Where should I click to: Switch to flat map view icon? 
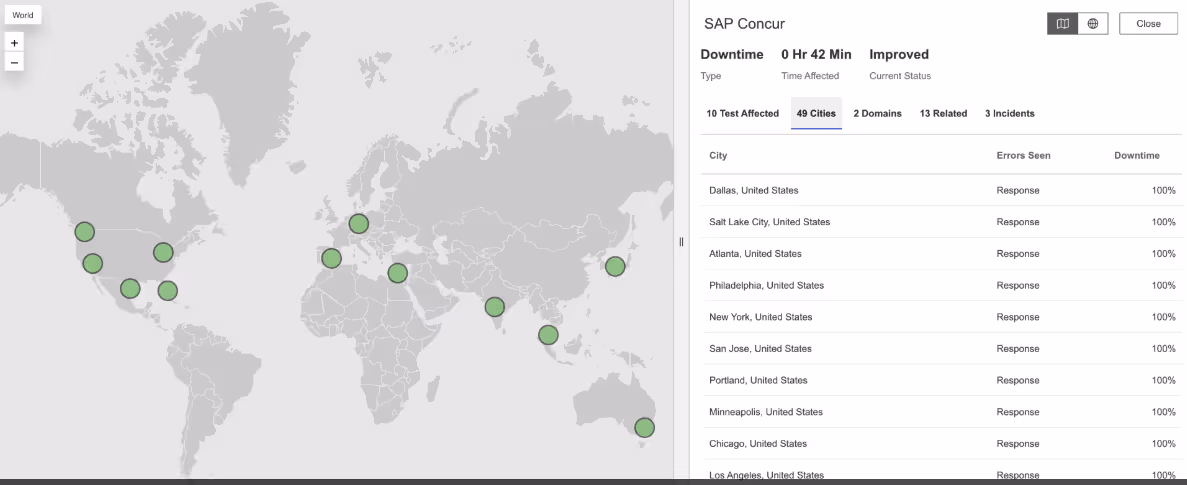click(x=1063, y=23)
